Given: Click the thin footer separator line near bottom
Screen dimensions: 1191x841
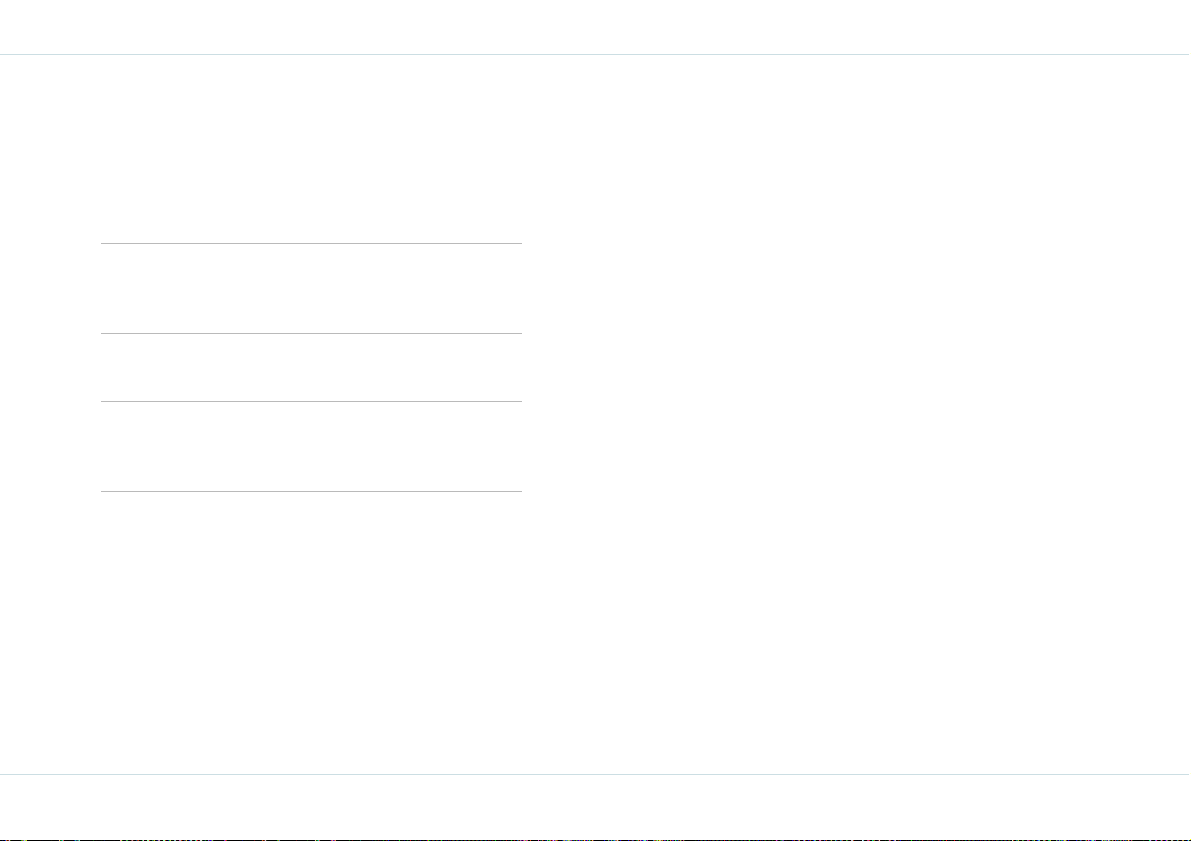Looking at the screenshot, I should [596, 774].
